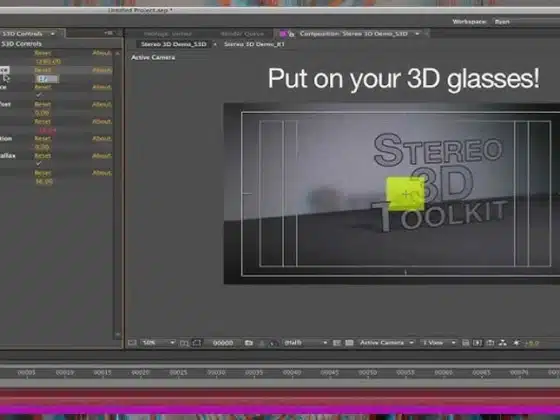This screenshot has height=420, width=560.
Task: Click the 0.00 value under the 'tion' row
Action: (42, 147)
